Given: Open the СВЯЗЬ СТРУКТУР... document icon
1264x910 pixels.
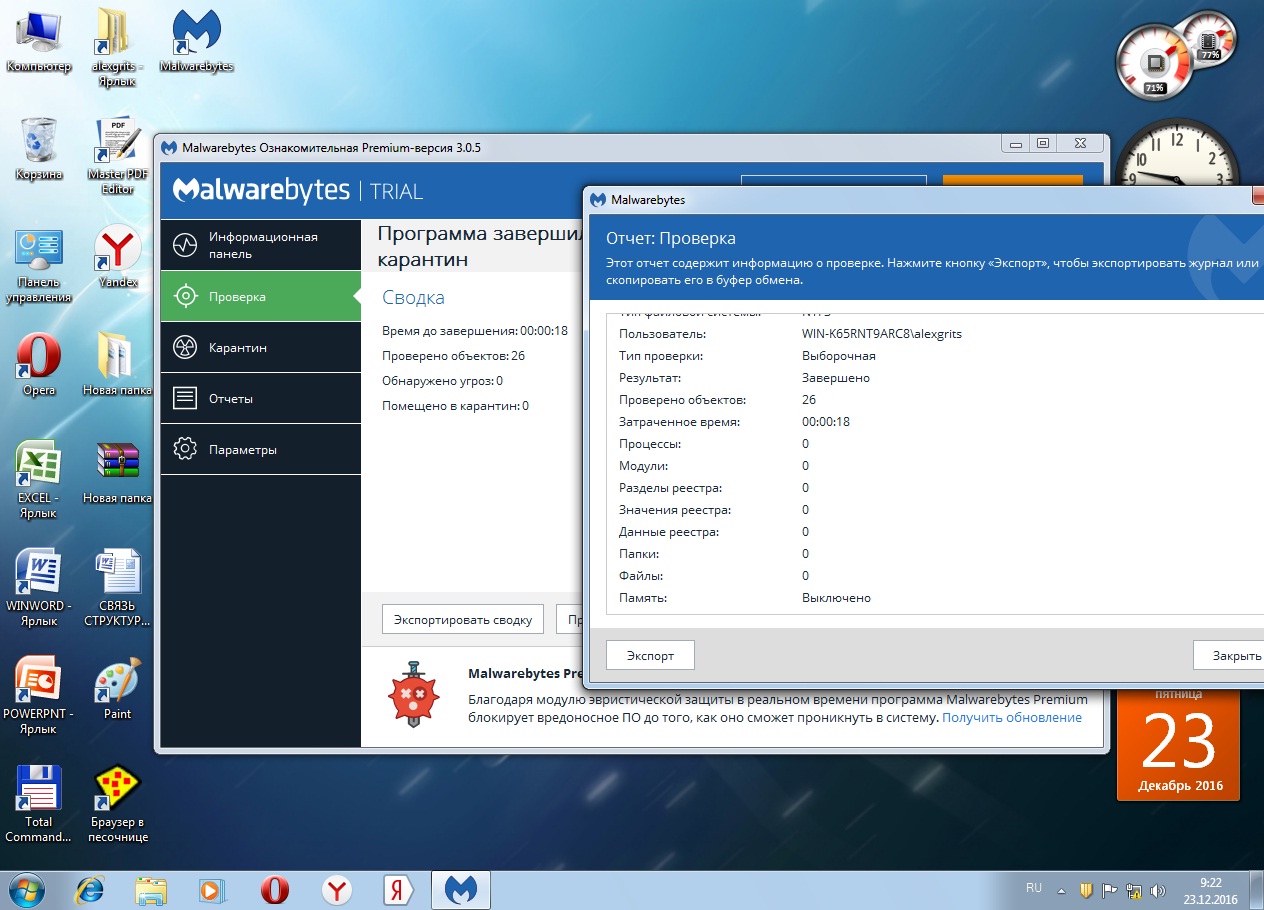Looking at the screenshot, I should coord(118,588).
